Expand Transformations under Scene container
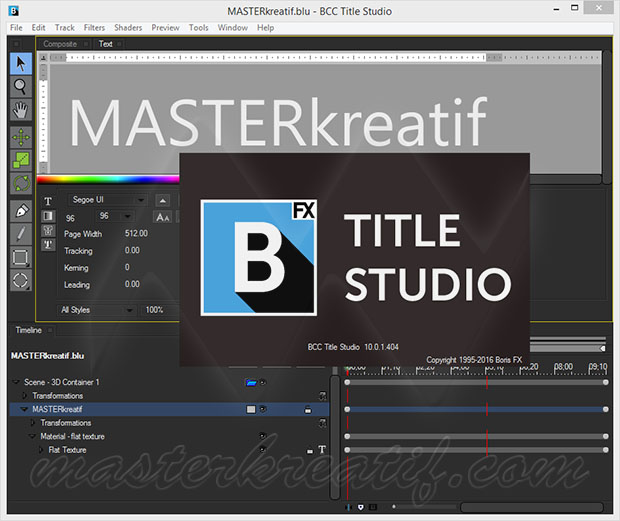The image size is (620, 521). [x=25, y=396]
